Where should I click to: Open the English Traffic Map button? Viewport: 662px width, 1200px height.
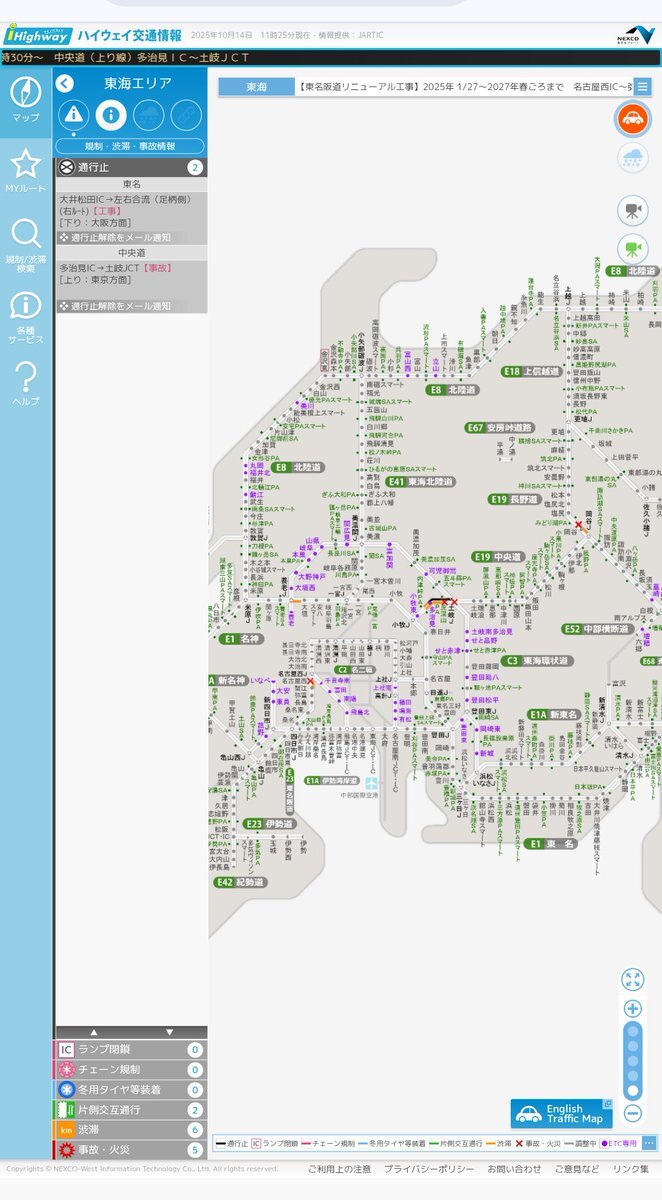click(562, 1114)
